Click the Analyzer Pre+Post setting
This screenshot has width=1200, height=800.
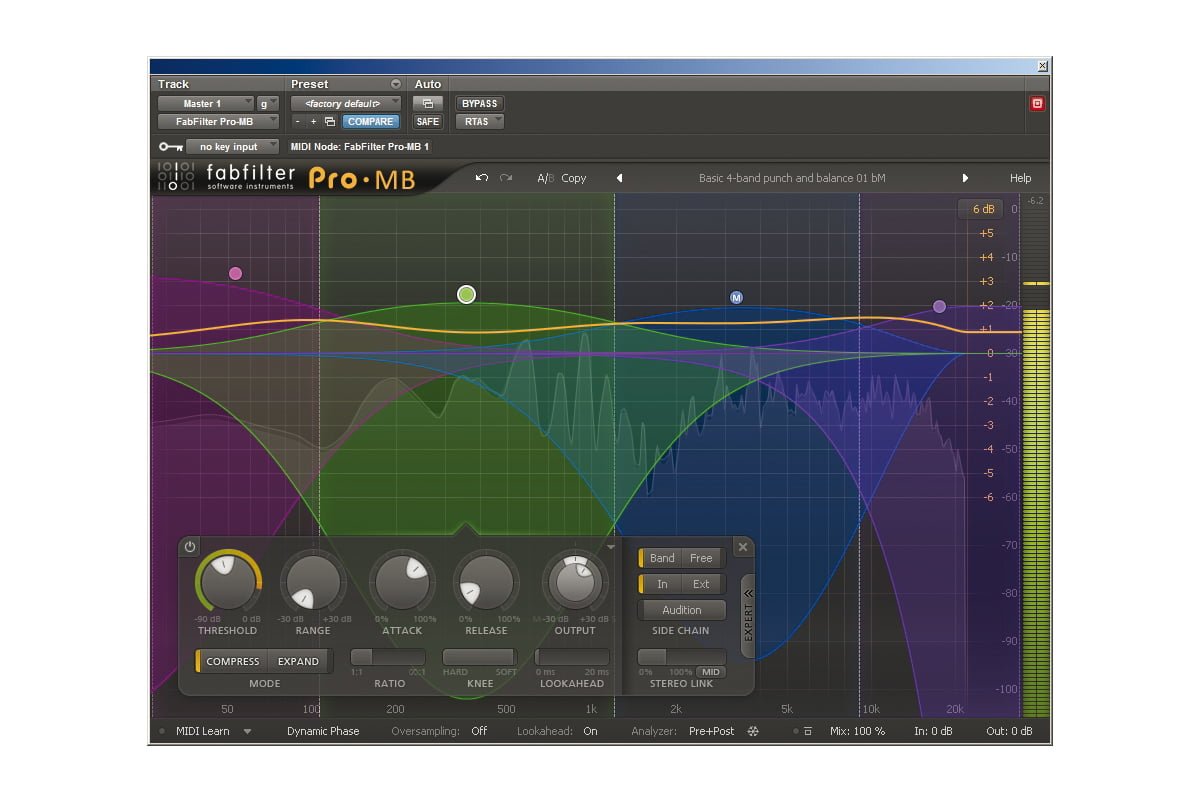coord(711,731)
